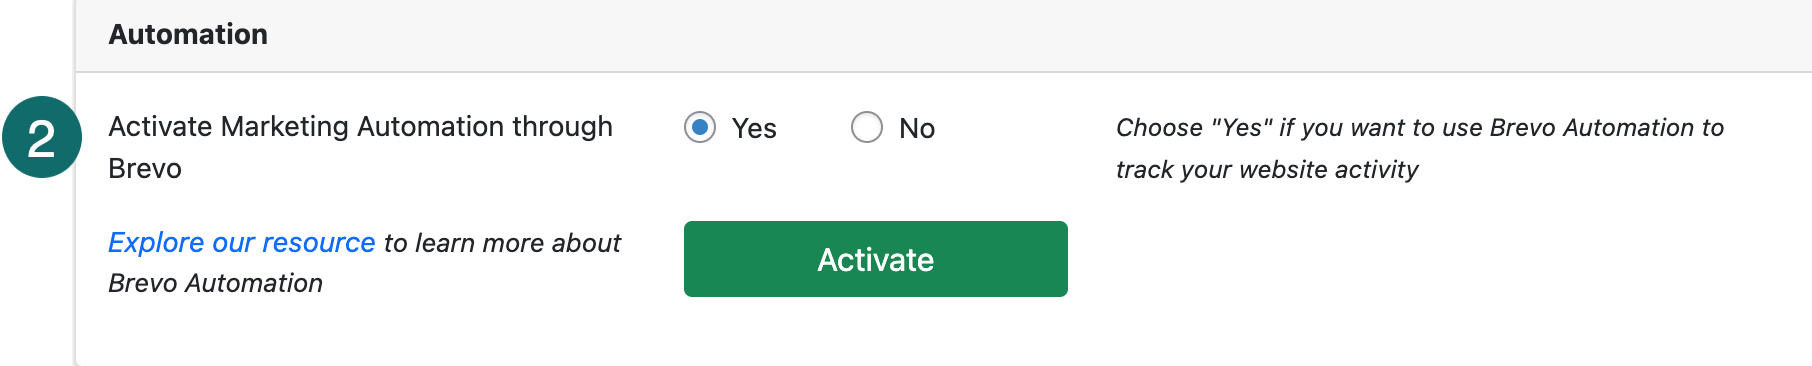
Task: Click the "to learn more about" italic text
Action: click(502, 243)
